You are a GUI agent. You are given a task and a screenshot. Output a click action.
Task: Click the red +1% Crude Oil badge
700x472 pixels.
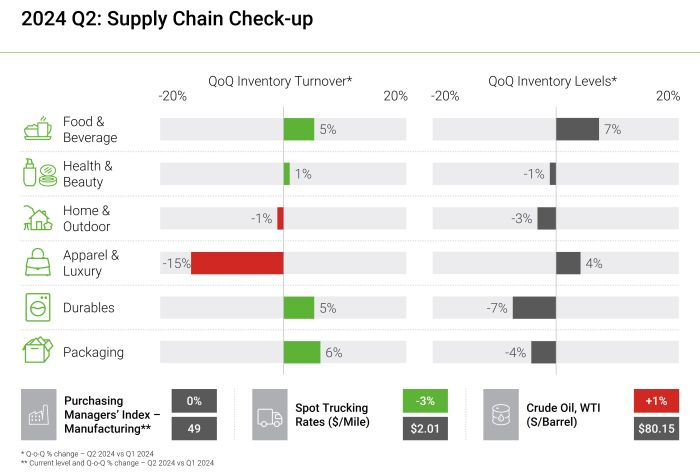655,401
